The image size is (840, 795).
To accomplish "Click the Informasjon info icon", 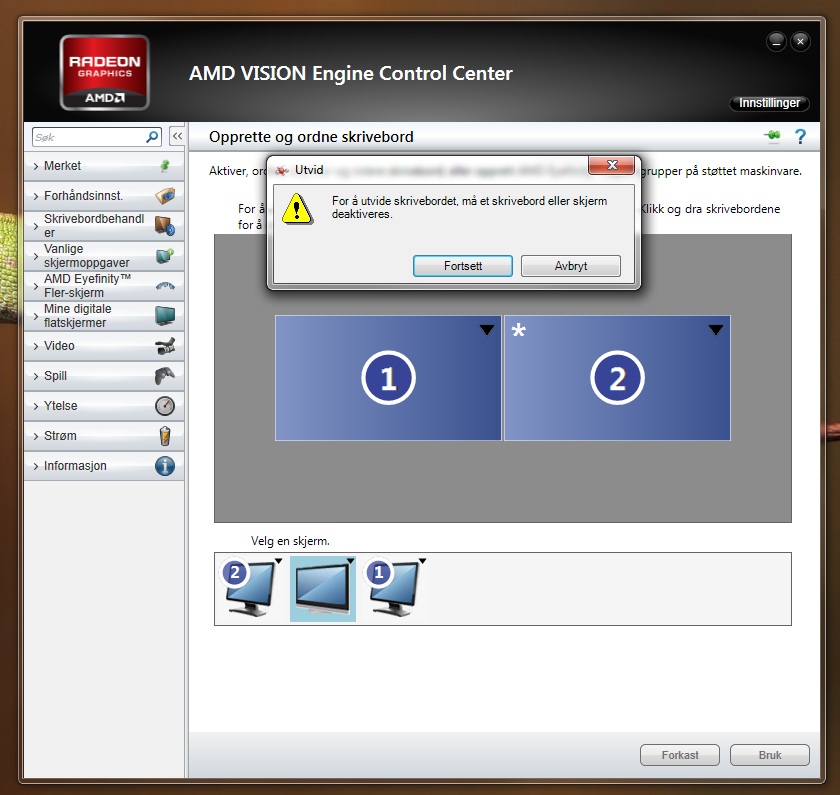I will coord(165,466).
